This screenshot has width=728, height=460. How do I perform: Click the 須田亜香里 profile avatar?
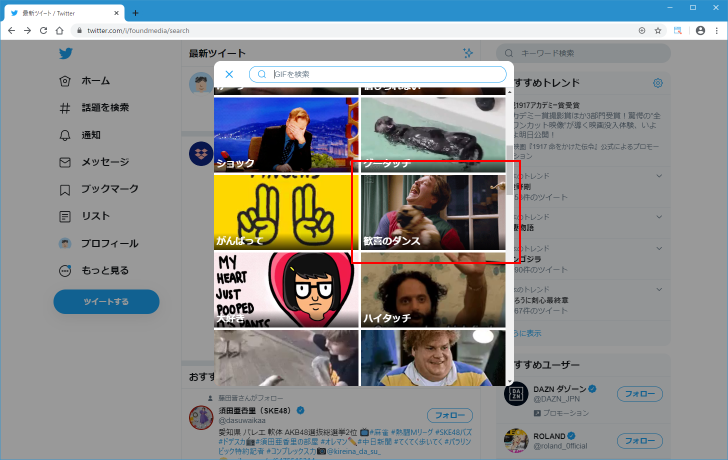point(201,417)
